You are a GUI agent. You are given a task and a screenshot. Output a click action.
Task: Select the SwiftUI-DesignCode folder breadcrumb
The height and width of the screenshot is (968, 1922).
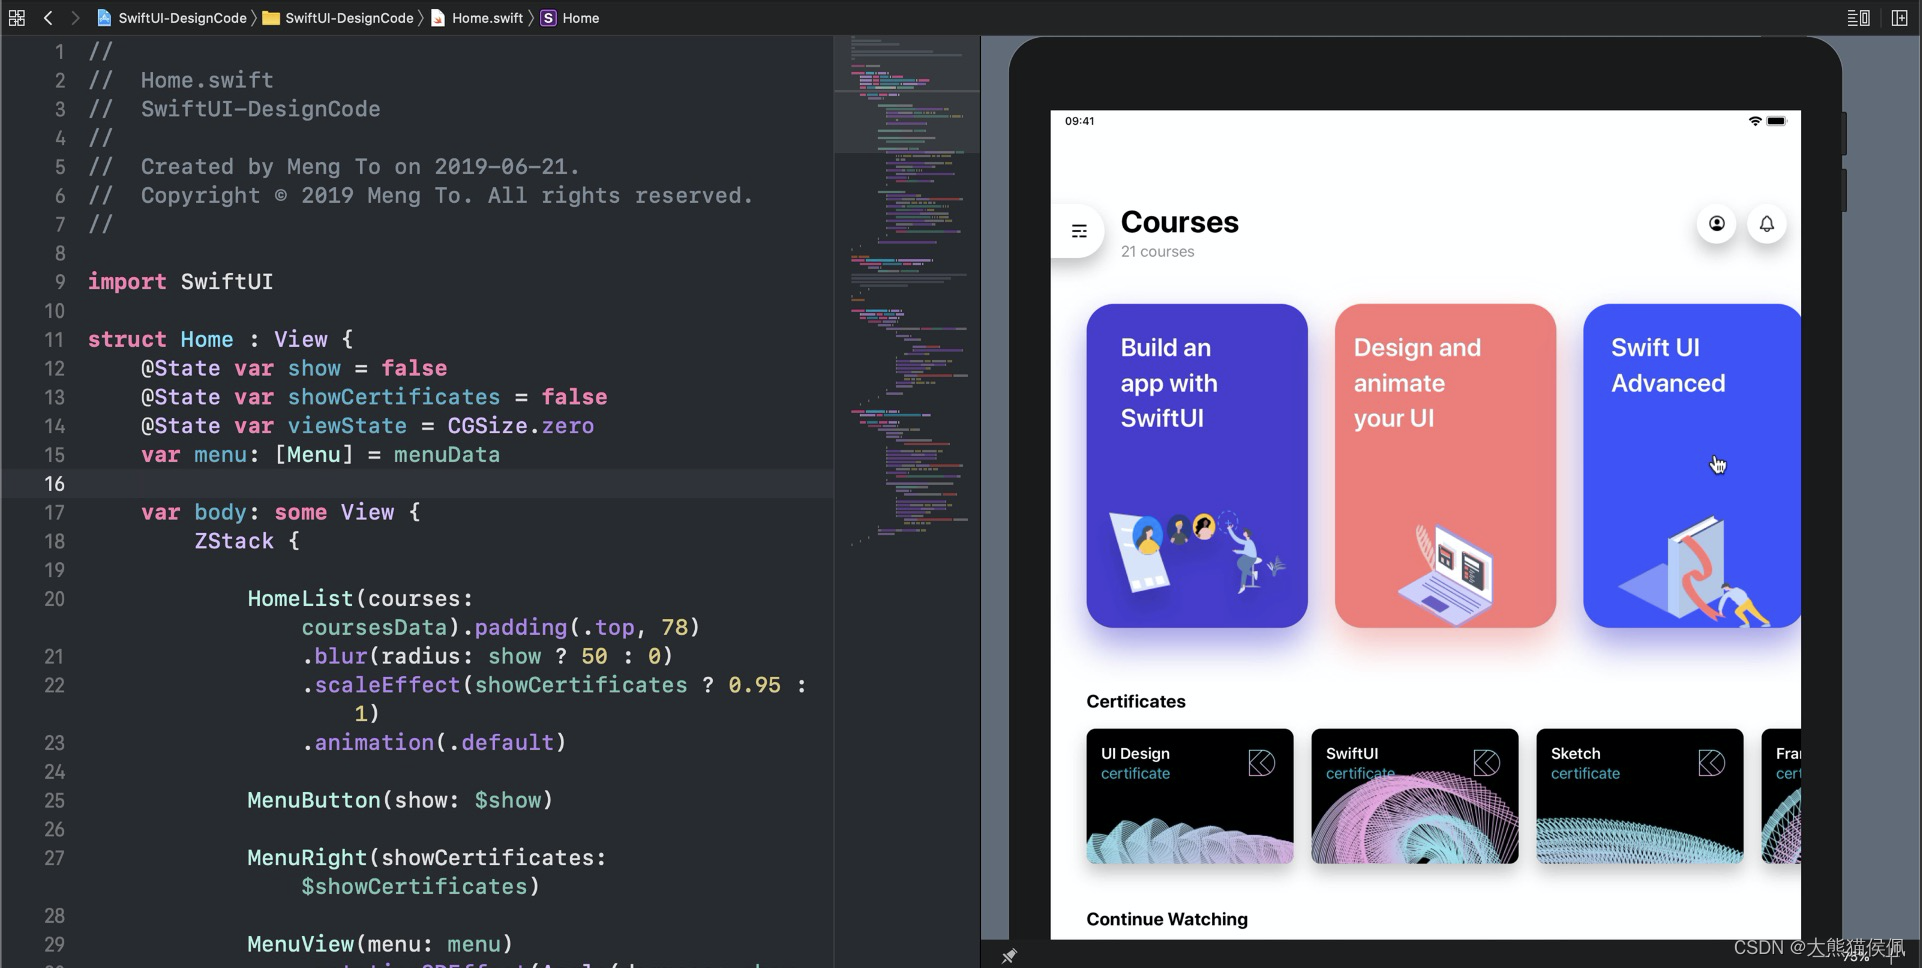(338, 18)
